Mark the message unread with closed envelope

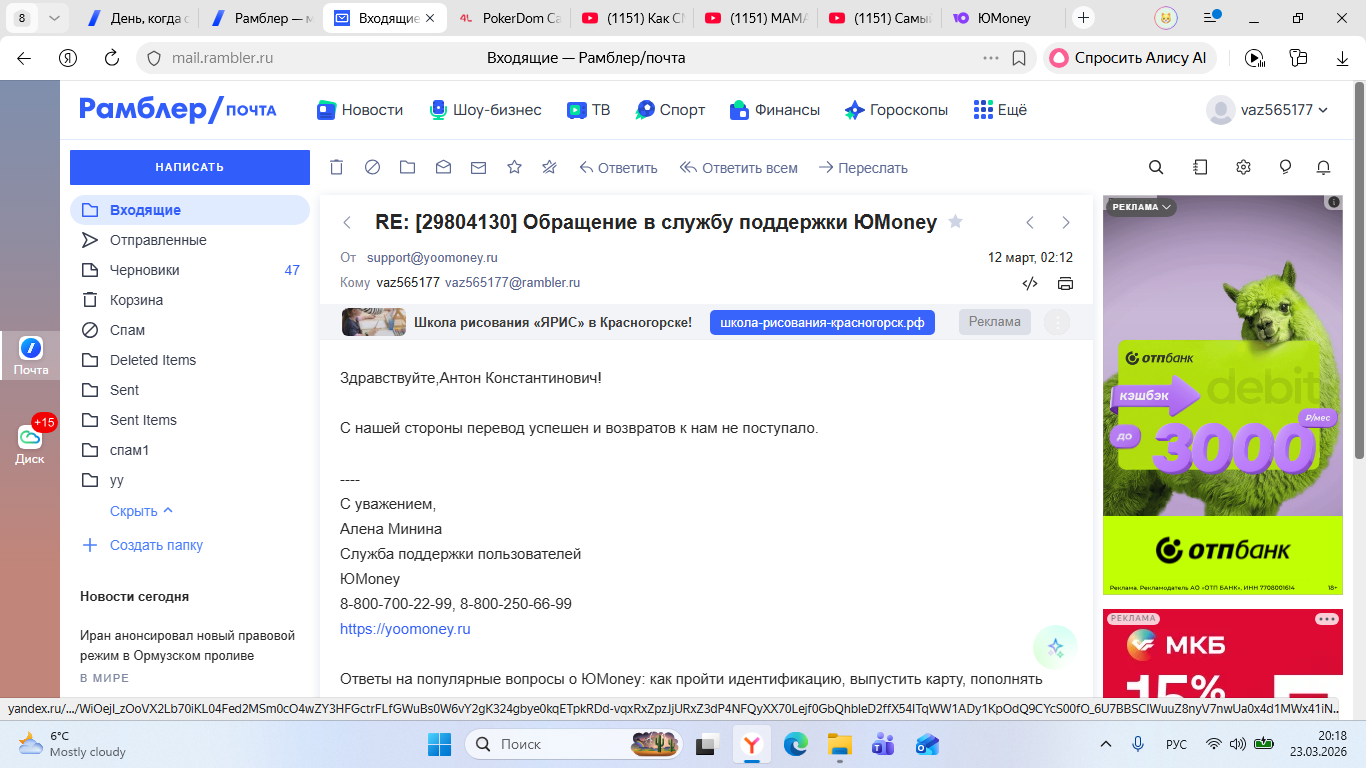pyautogui.click(x=478, y=168)
